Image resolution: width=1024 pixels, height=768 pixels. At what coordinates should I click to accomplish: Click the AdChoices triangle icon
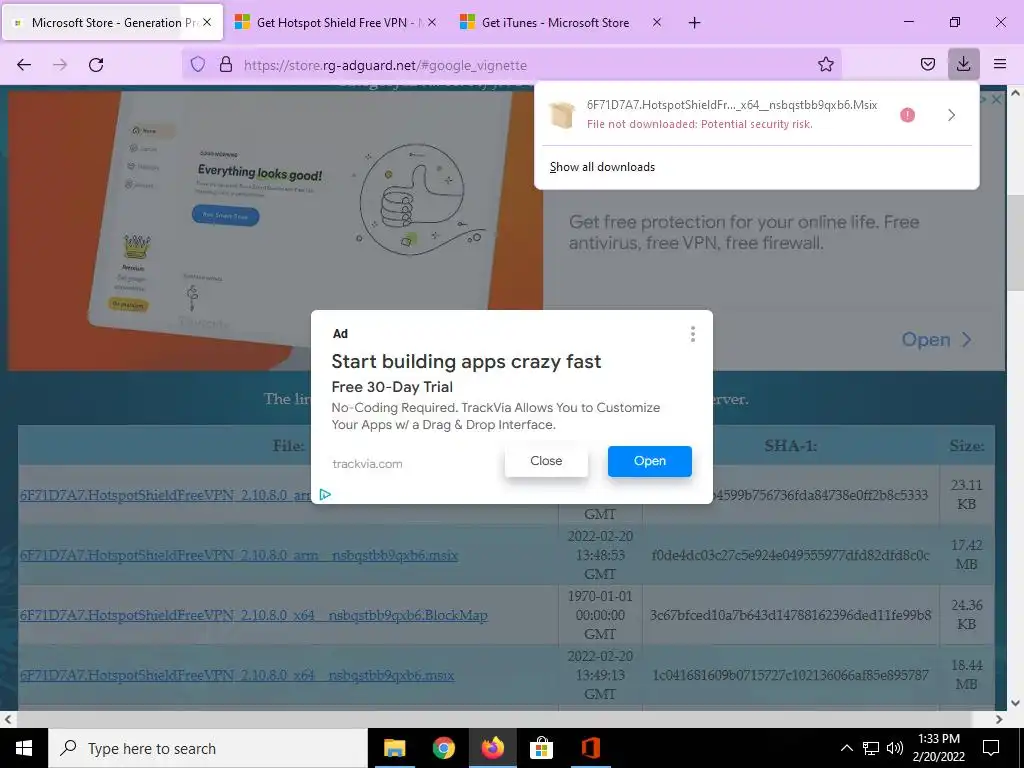pos(325,494)
